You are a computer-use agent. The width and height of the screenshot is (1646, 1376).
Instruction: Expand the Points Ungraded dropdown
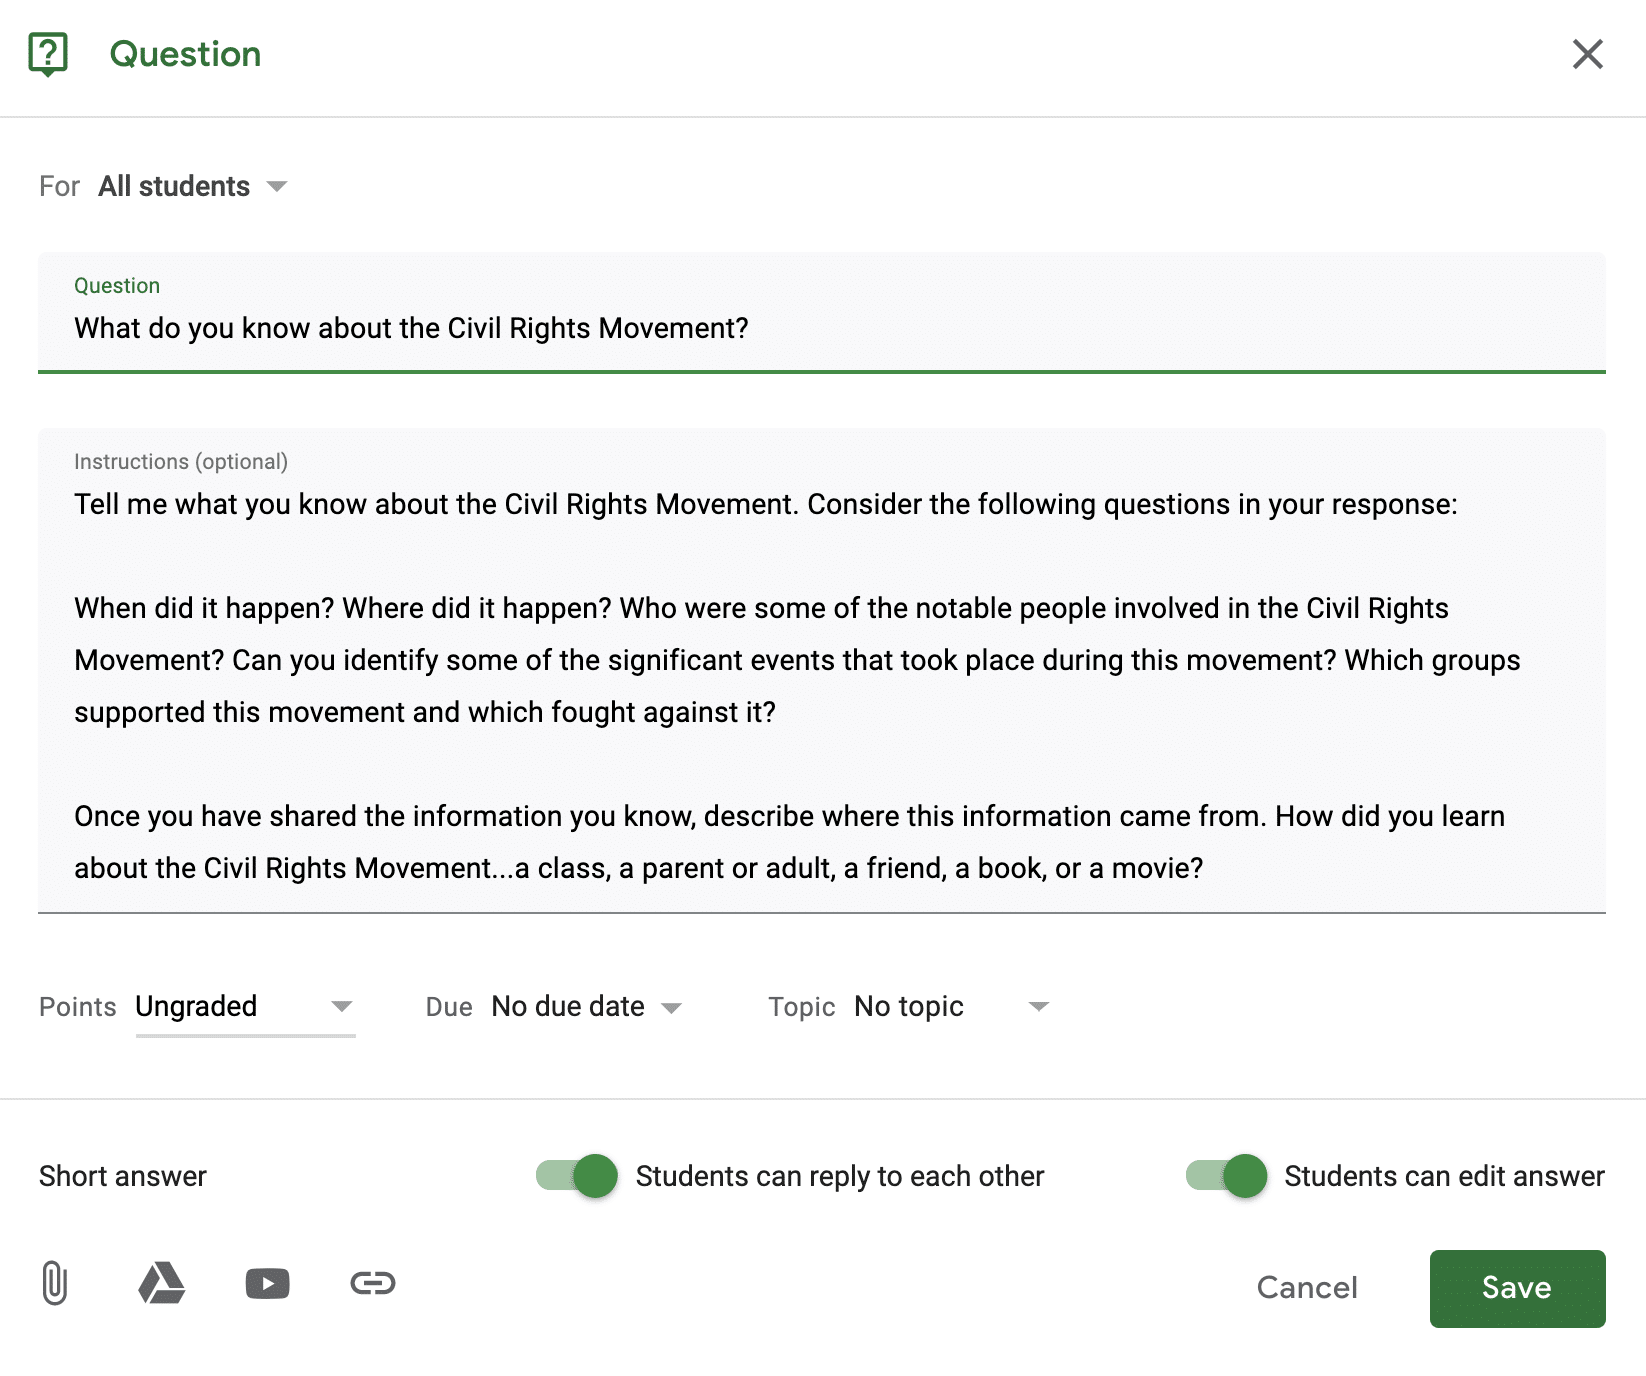(245, 1007)
